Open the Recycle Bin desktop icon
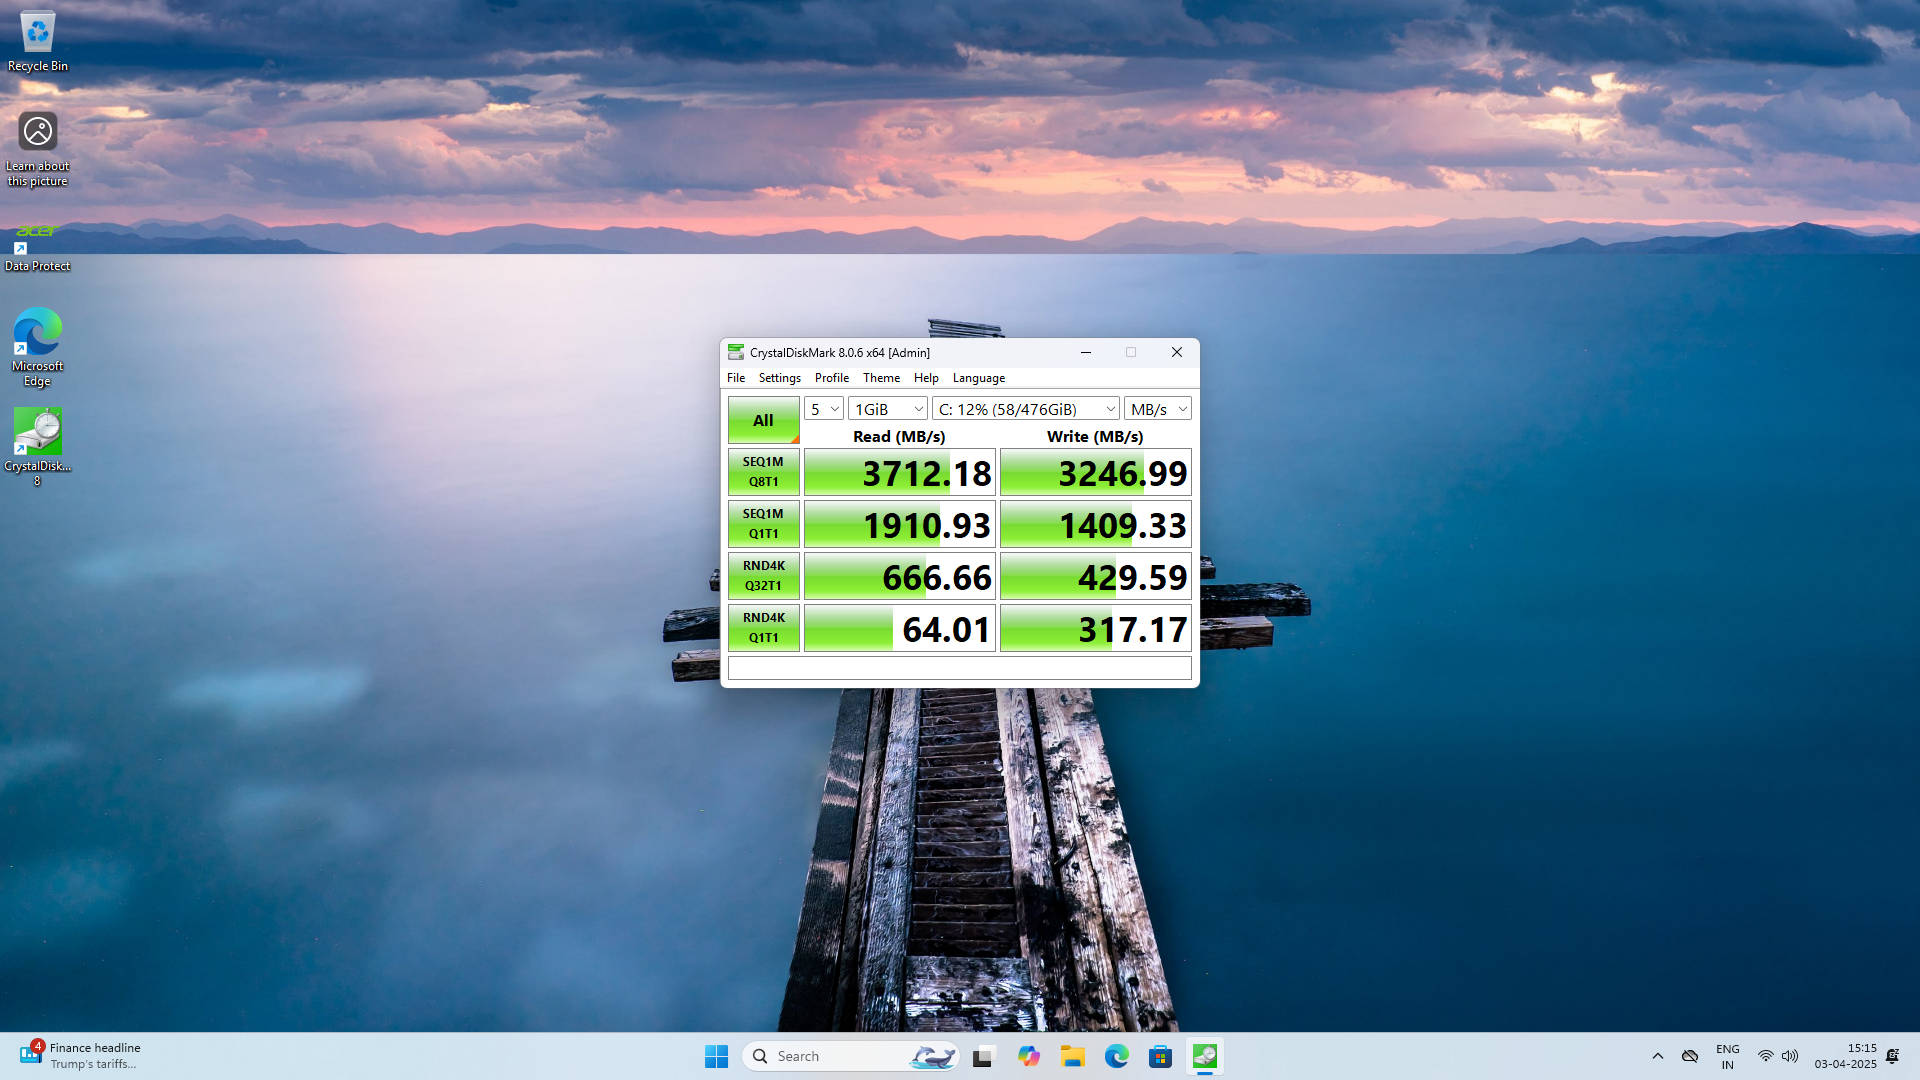The width and height of the screenshot is (1920, 1080). coord(38,42)
